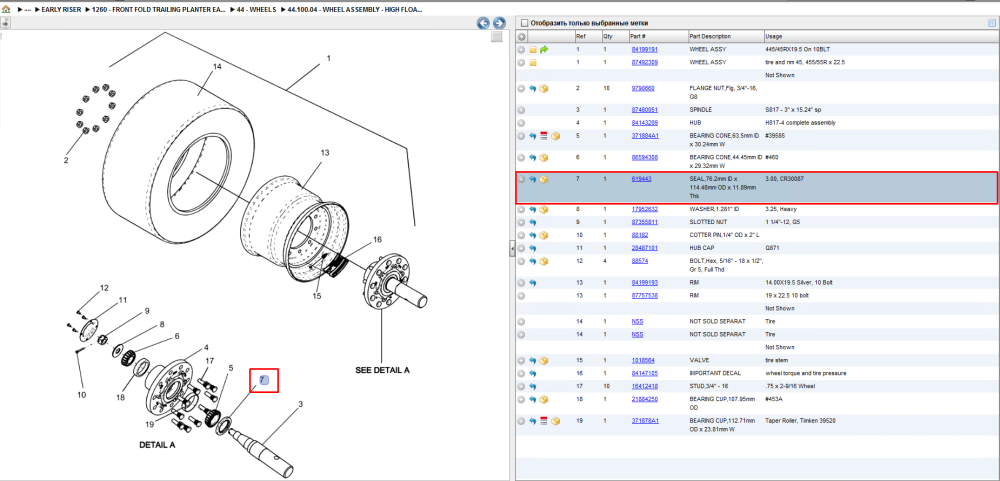Open the EARLY RISER breadcrumb
The image size is (1000, 481).
pyautogui.click(x=61, y=10)
